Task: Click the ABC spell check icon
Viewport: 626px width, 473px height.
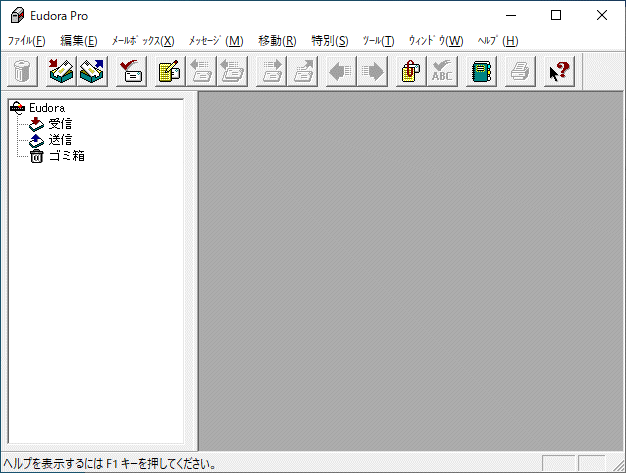Action: (442, 71)
